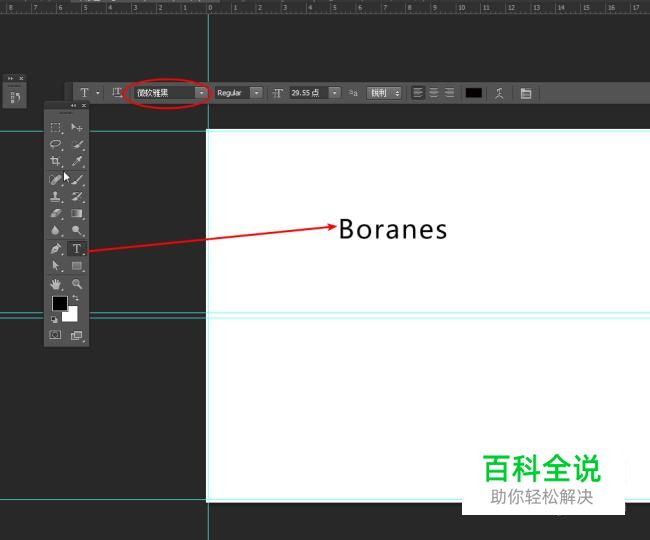Select the Eyedropper tool
Image resolution: width=650 pixels, height=540 pixels.
coord(77,161)
